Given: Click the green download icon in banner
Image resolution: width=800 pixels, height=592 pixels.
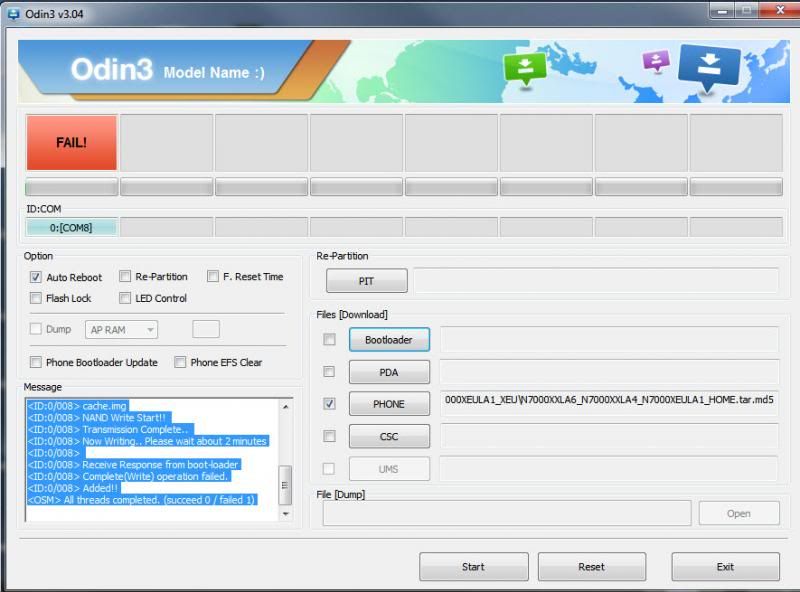Looking at the screenshot, I should point(525,69).
